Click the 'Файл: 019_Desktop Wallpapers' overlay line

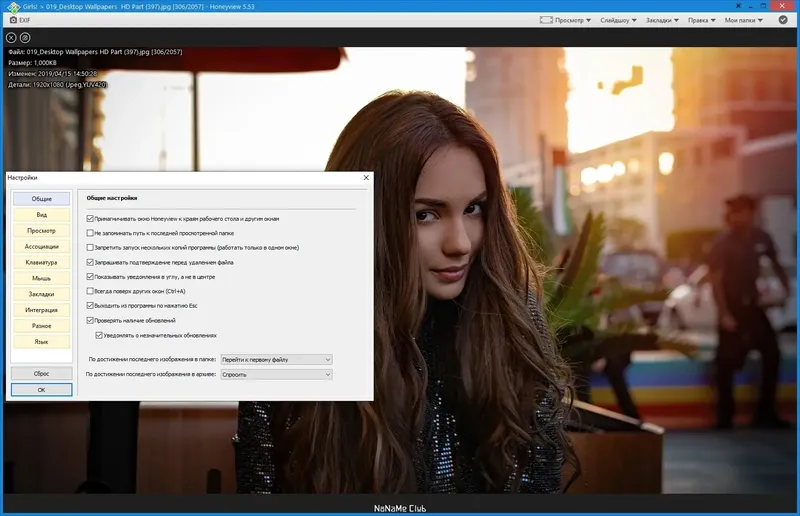[x=95, y=52]
